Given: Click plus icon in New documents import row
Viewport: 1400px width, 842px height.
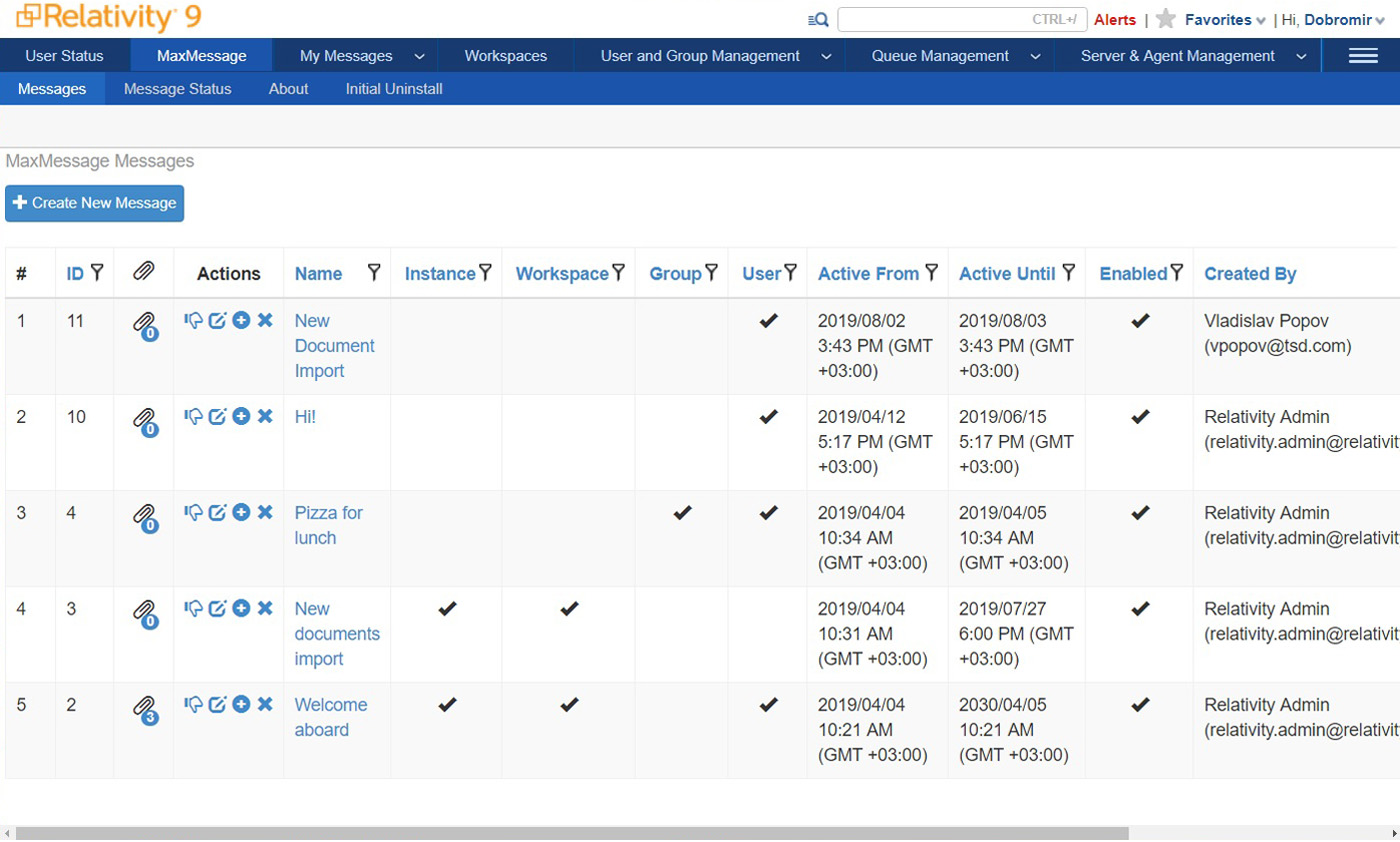Looking at the screenshot, I should coord(241,608).
